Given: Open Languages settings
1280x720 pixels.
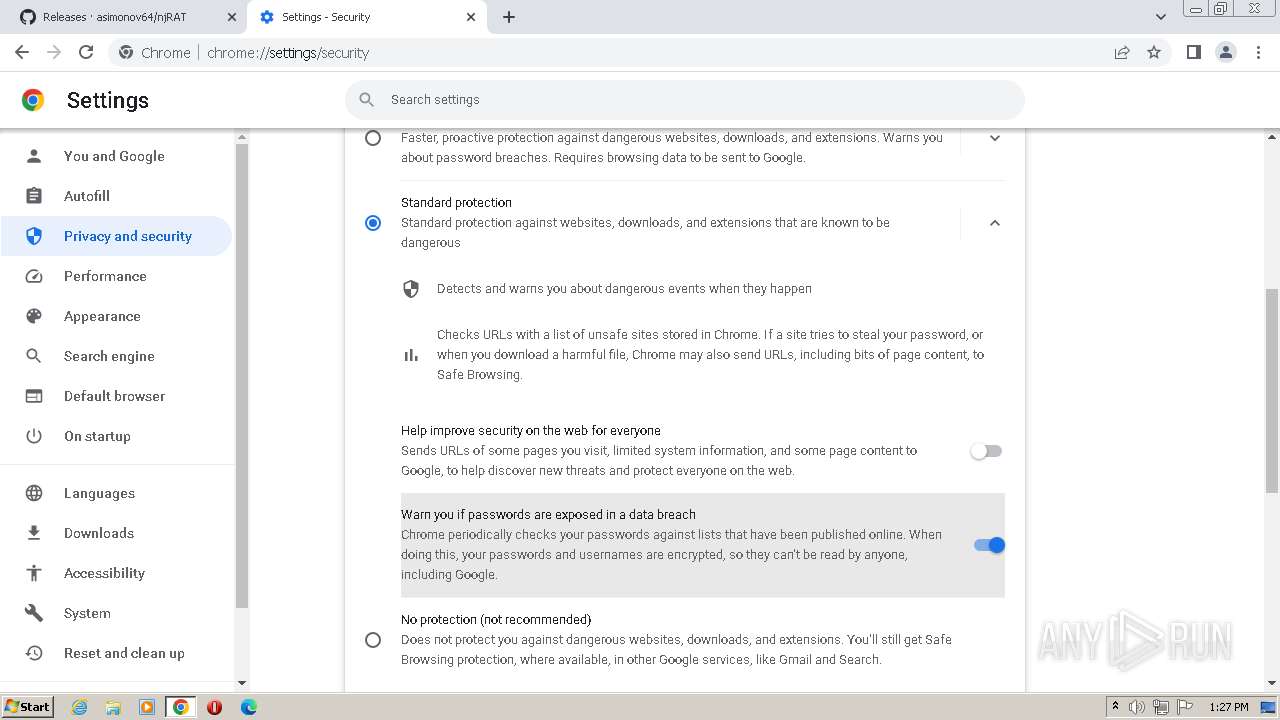Looking at the screenshot, I should click(116, 493).
